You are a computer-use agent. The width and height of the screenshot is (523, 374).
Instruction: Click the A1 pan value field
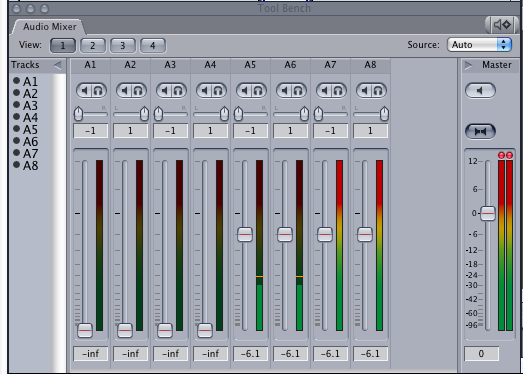pos(90,131)
